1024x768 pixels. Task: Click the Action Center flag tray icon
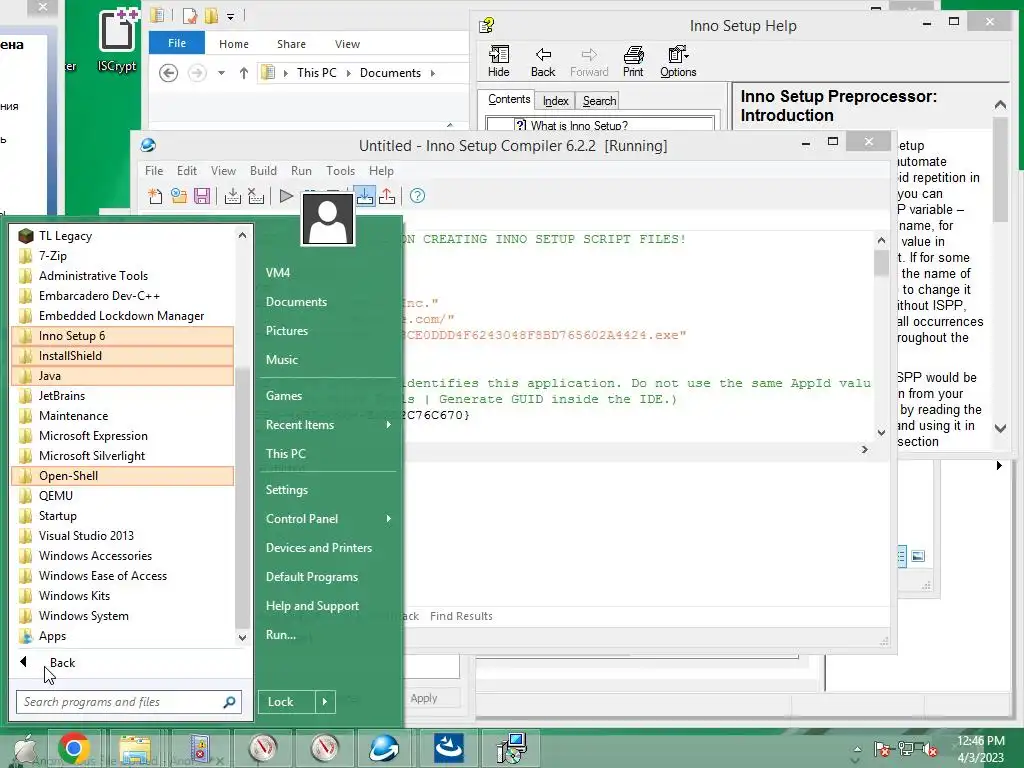(x=881, y=748)
